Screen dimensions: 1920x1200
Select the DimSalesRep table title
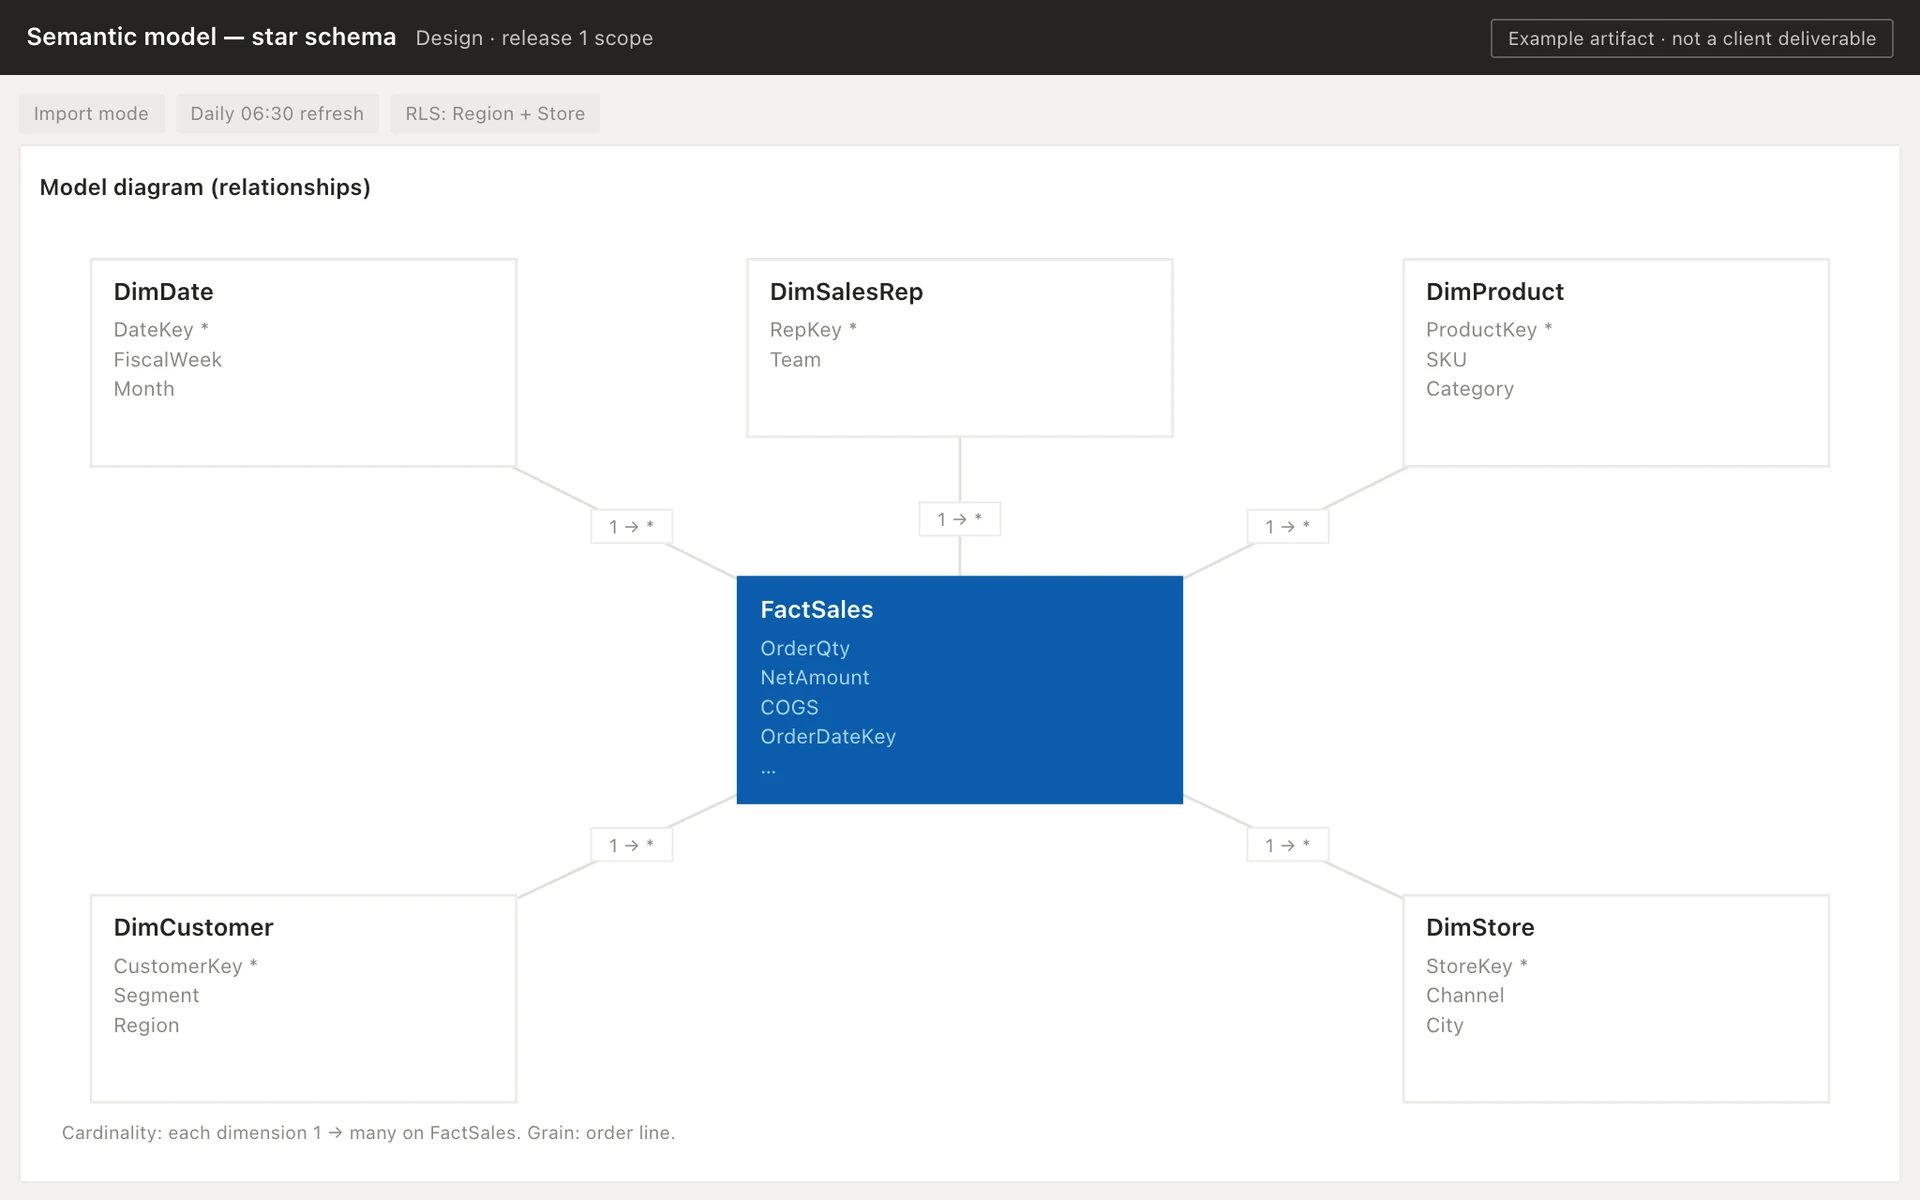coord(846,292)
